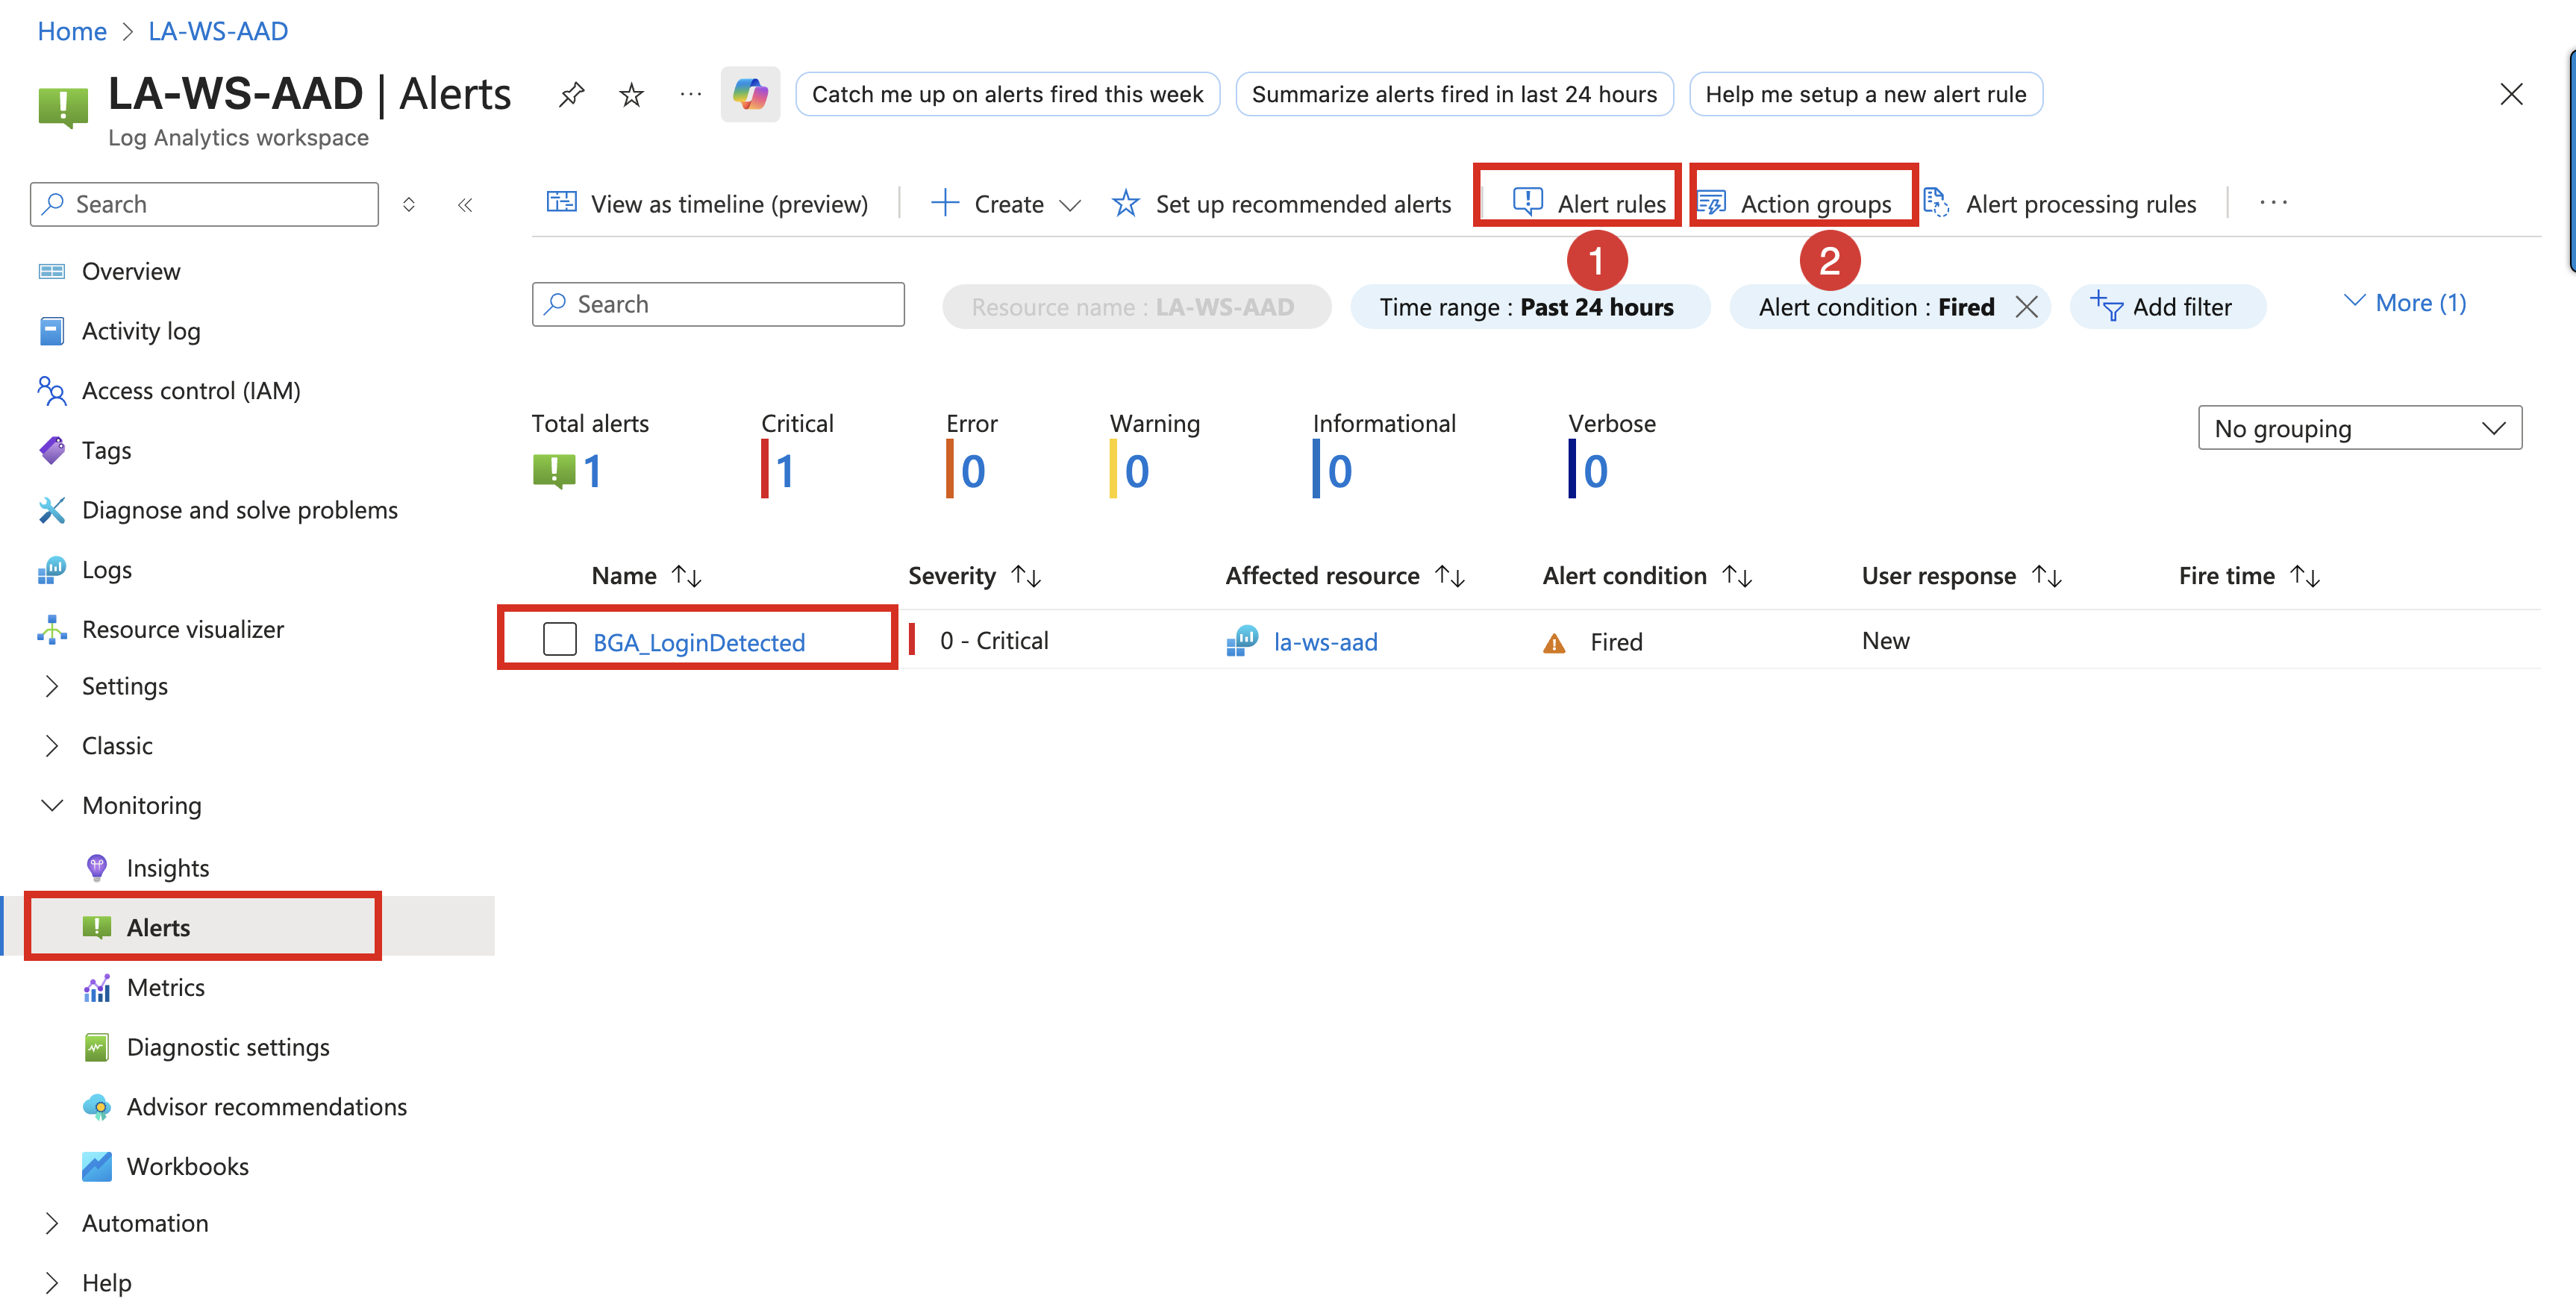Sort alerts by Affected resource column

click(x=1450, y=576)
